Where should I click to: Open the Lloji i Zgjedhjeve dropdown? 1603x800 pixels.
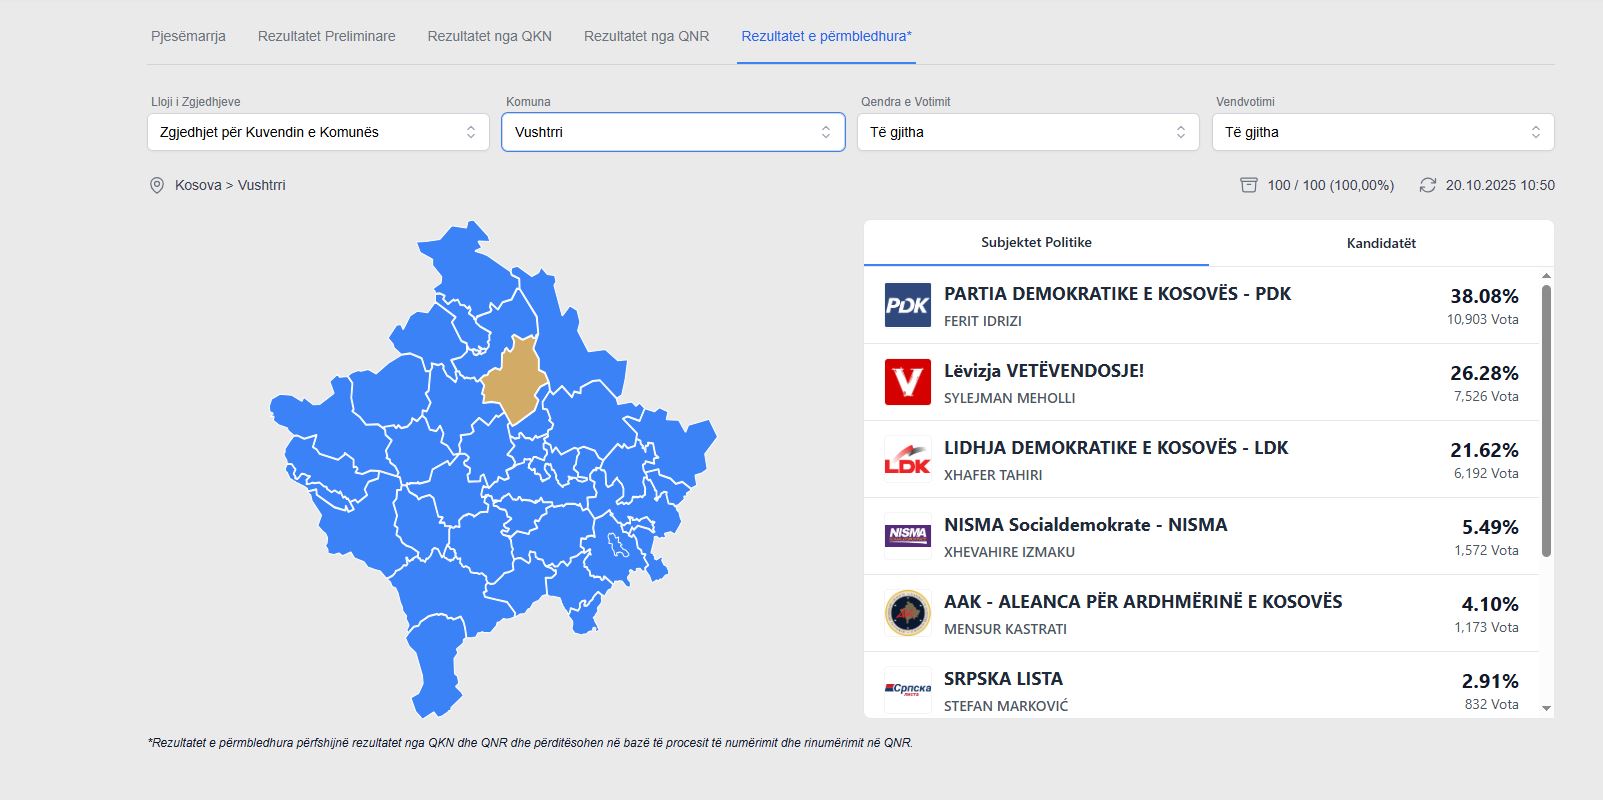point(318,132)
